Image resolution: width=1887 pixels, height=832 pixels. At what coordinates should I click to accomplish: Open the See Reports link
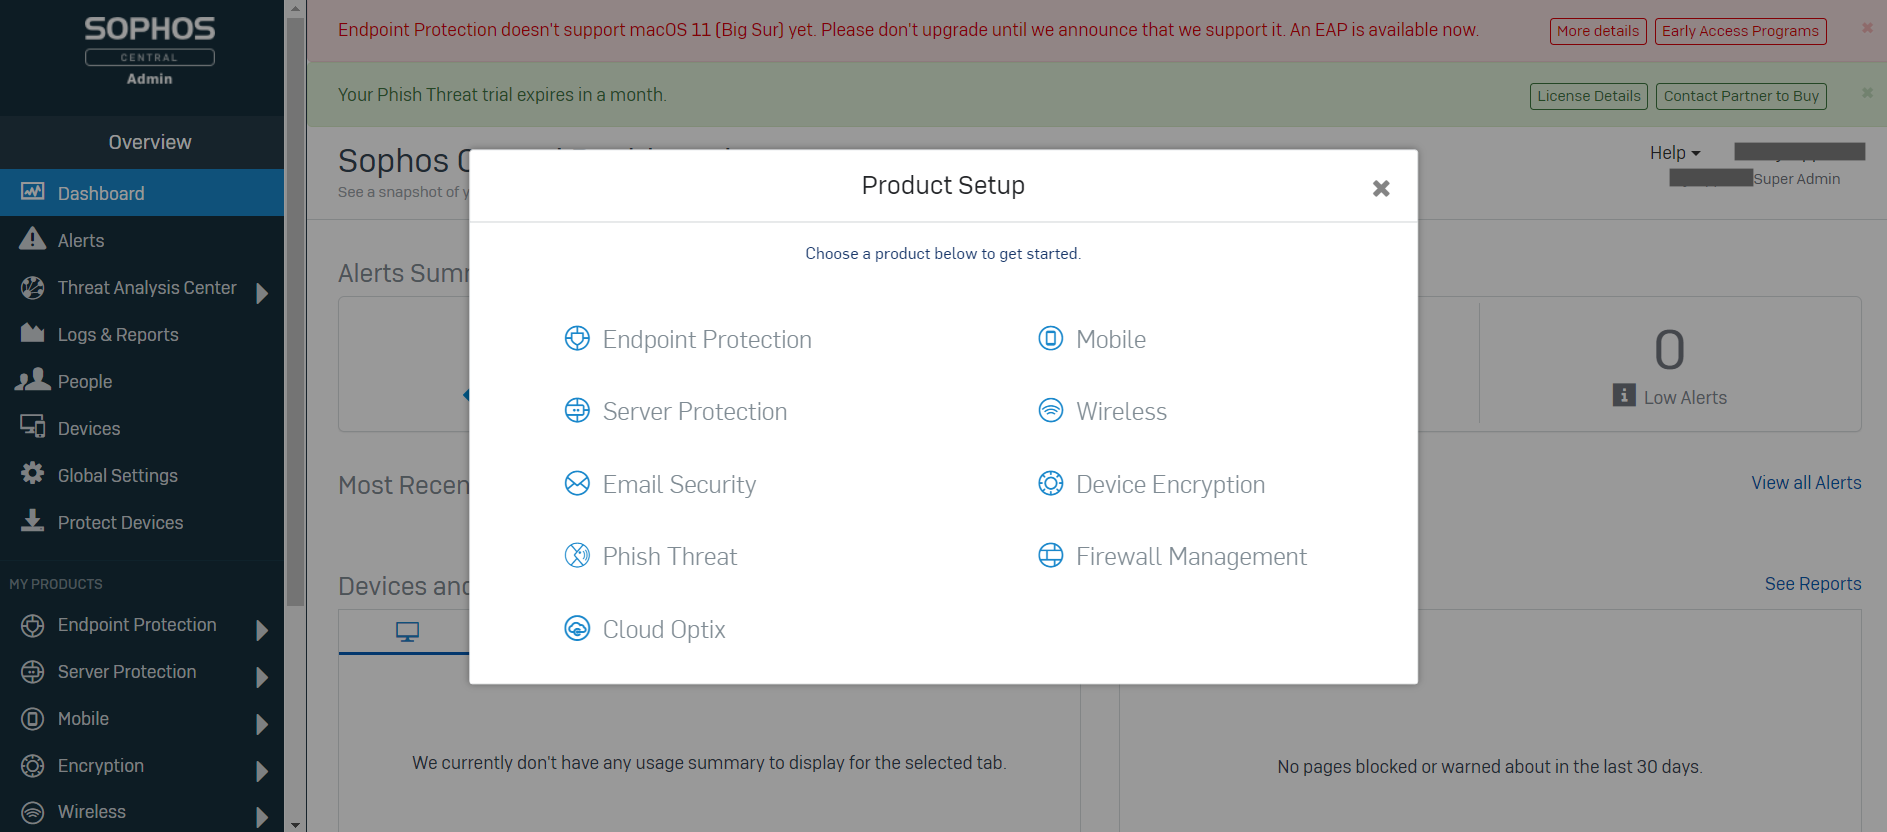pyautogui.click(x=1812, y=584)
